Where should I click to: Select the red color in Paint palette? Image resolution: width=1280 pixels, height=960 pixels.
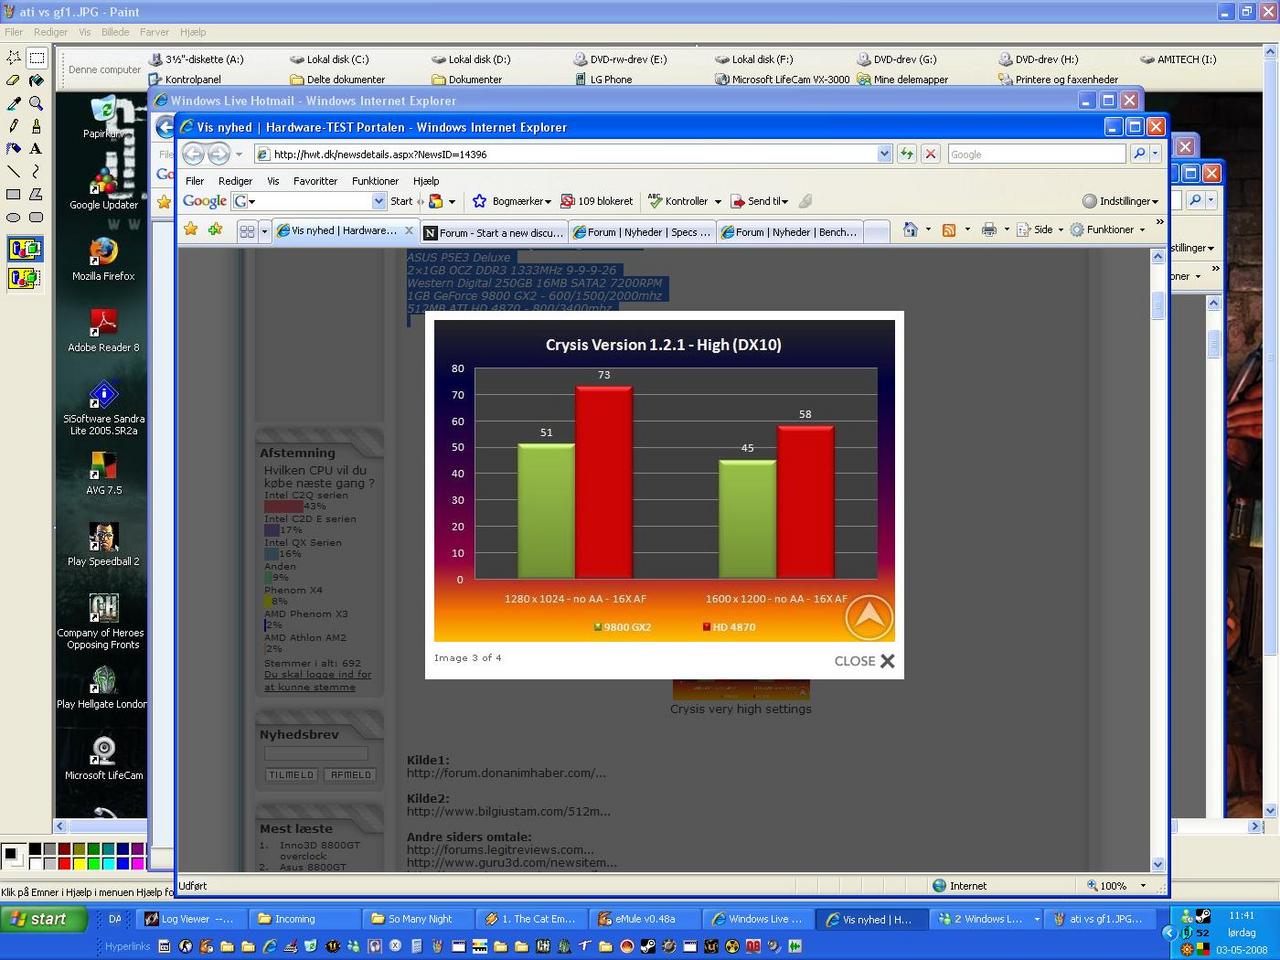(x=64, y=863)
